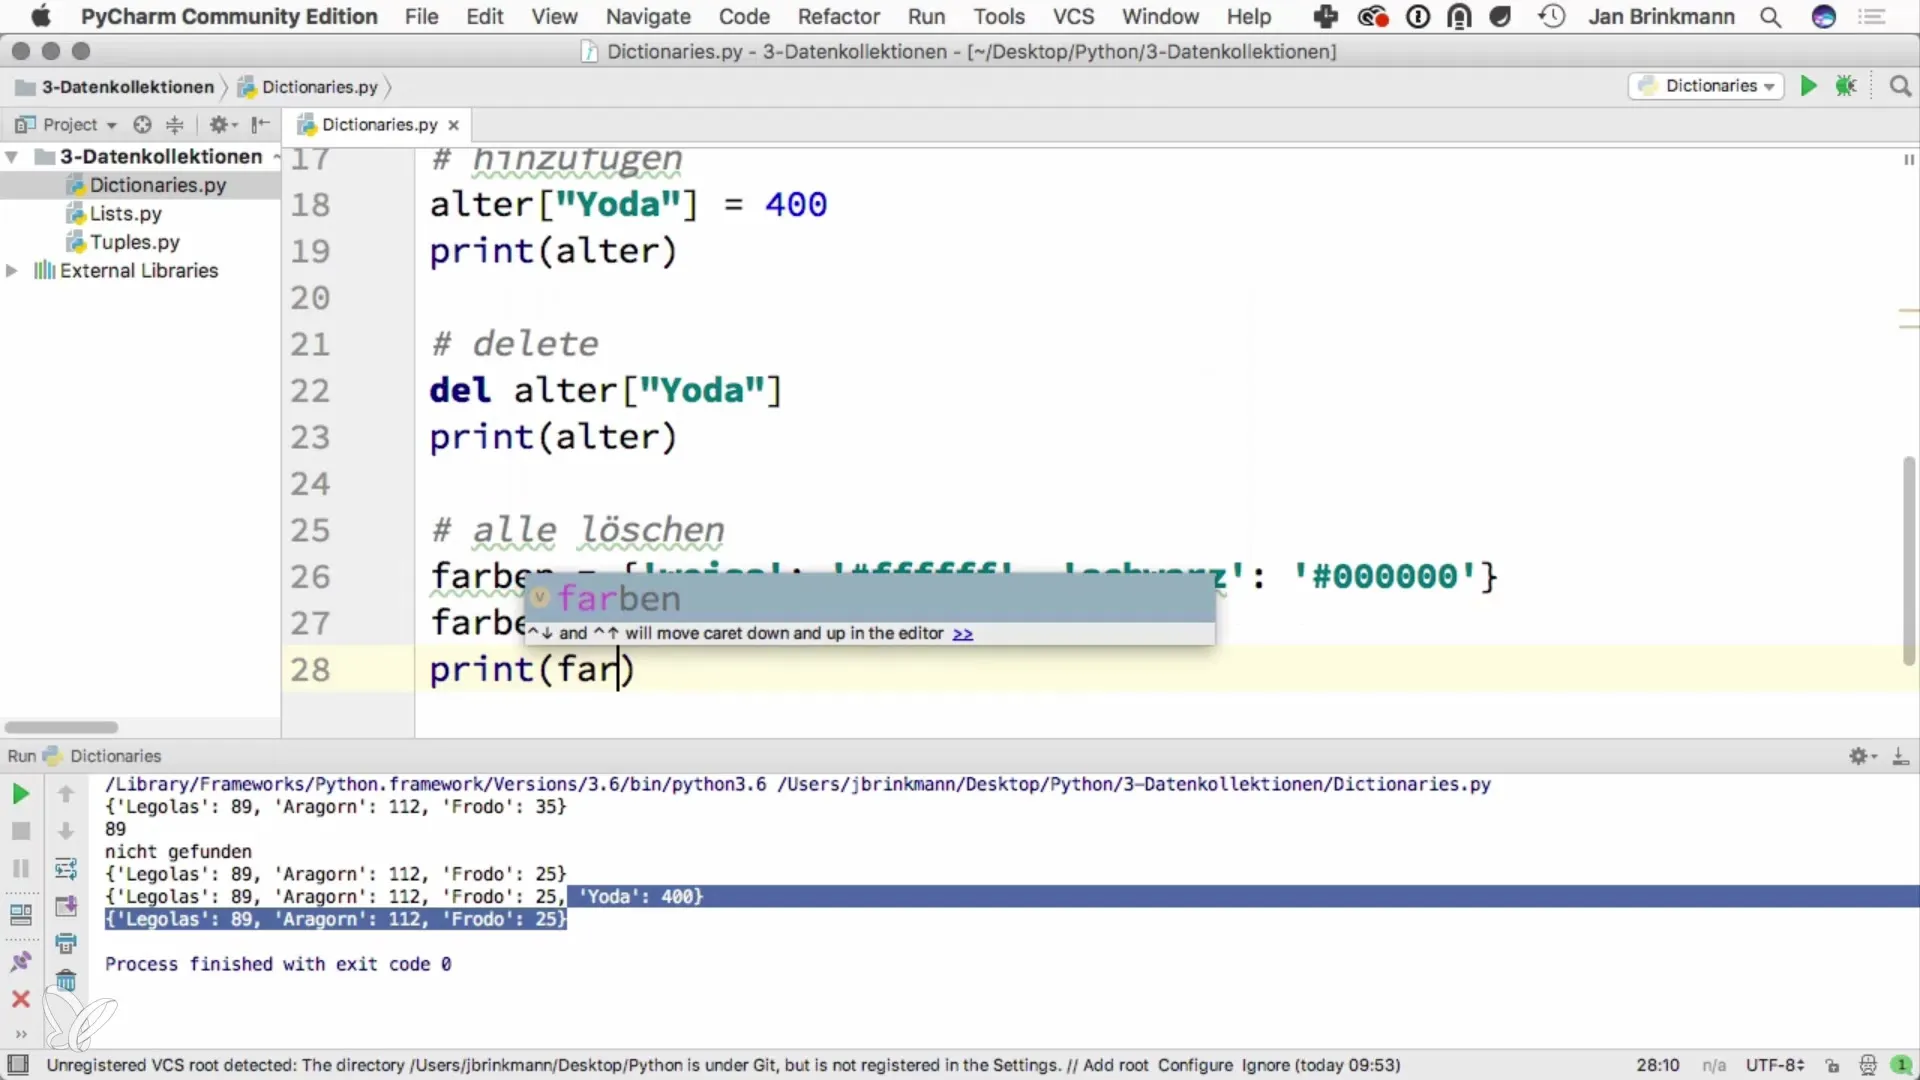Open the Refactor menu
The image size is (1920, 1080).
tap(838, 17)
